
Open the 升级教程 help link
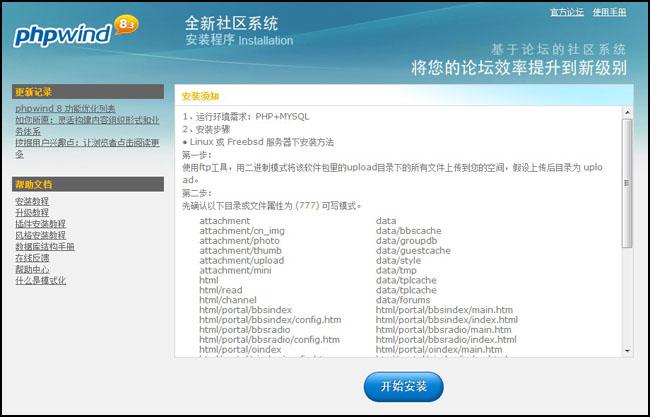(32, 213)
